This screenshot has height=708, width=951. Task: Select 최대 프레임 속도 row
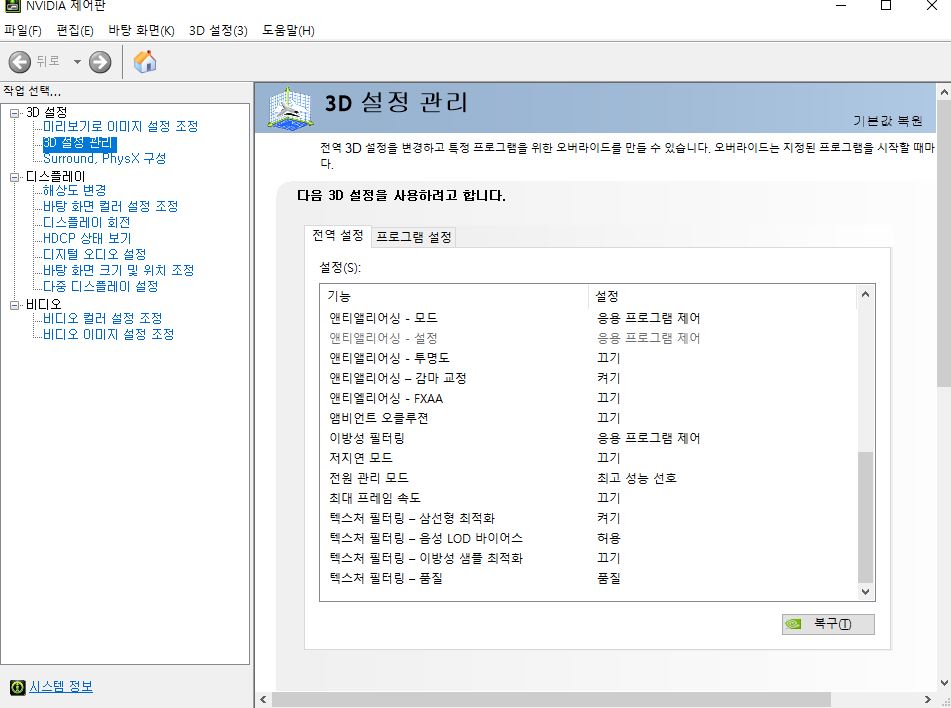coord(588,498)
